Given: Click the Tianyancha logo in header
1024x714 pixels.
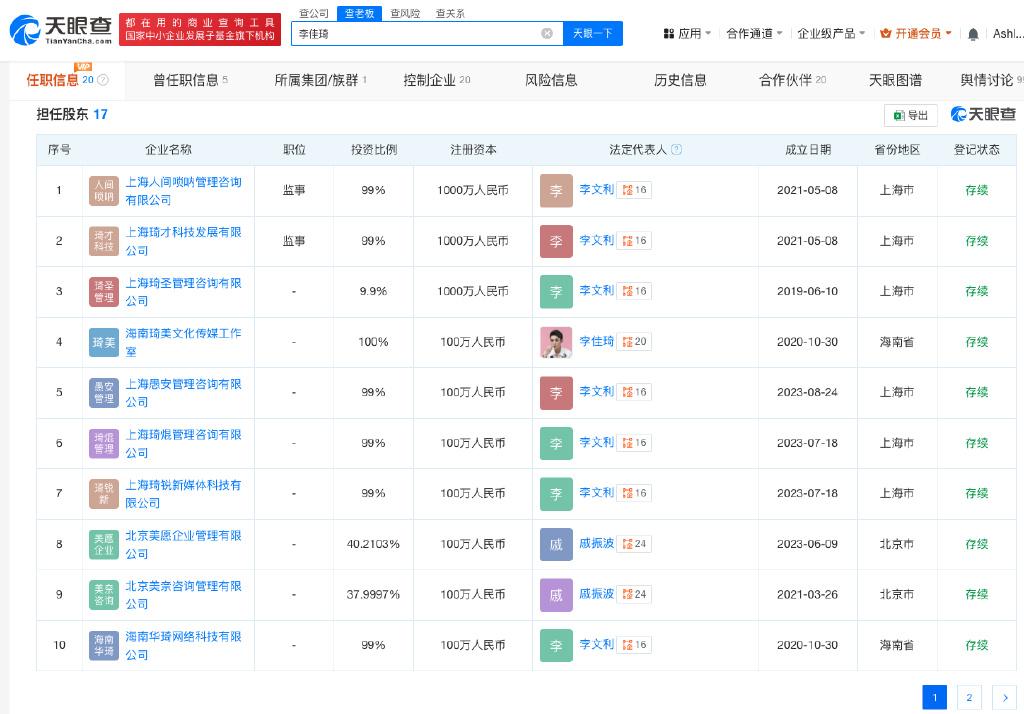Looking at the screenshot, I should point(60,30).
